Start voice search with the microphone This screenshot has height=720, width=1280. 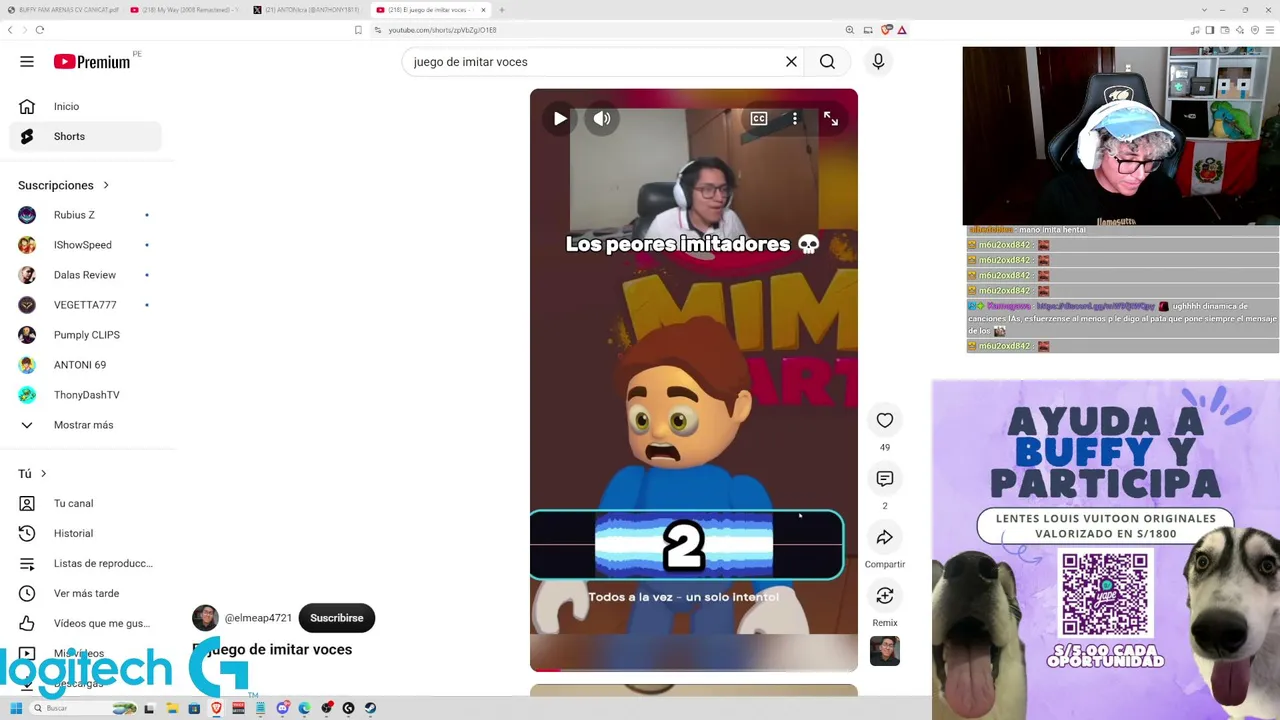point(878,62)
